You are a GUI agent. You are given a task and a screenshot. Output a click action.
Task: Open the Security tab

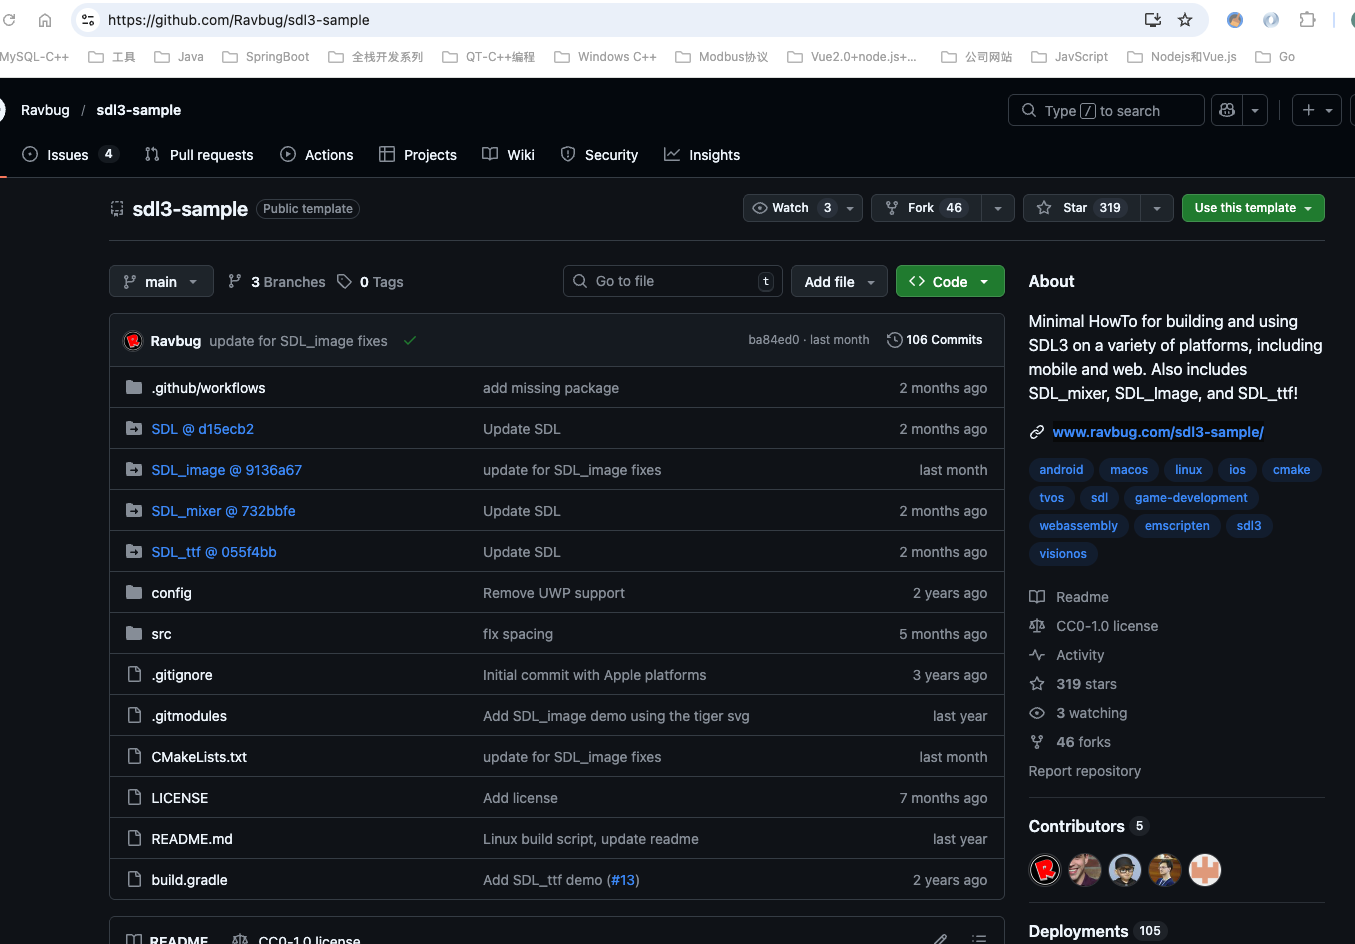pyautogui.click(x=599, y=155)
